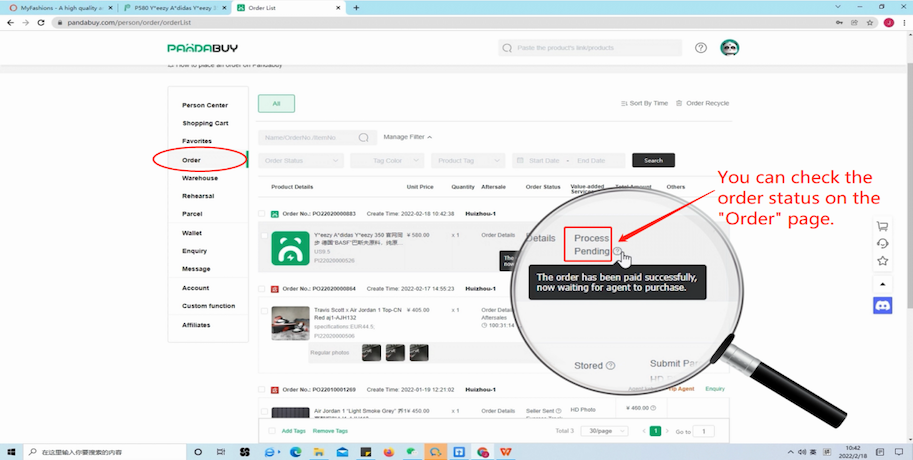Open the Travis Scott Air Jordan product thumbnail
Viewport: 913px width, 460px height.
click(290, 323)
